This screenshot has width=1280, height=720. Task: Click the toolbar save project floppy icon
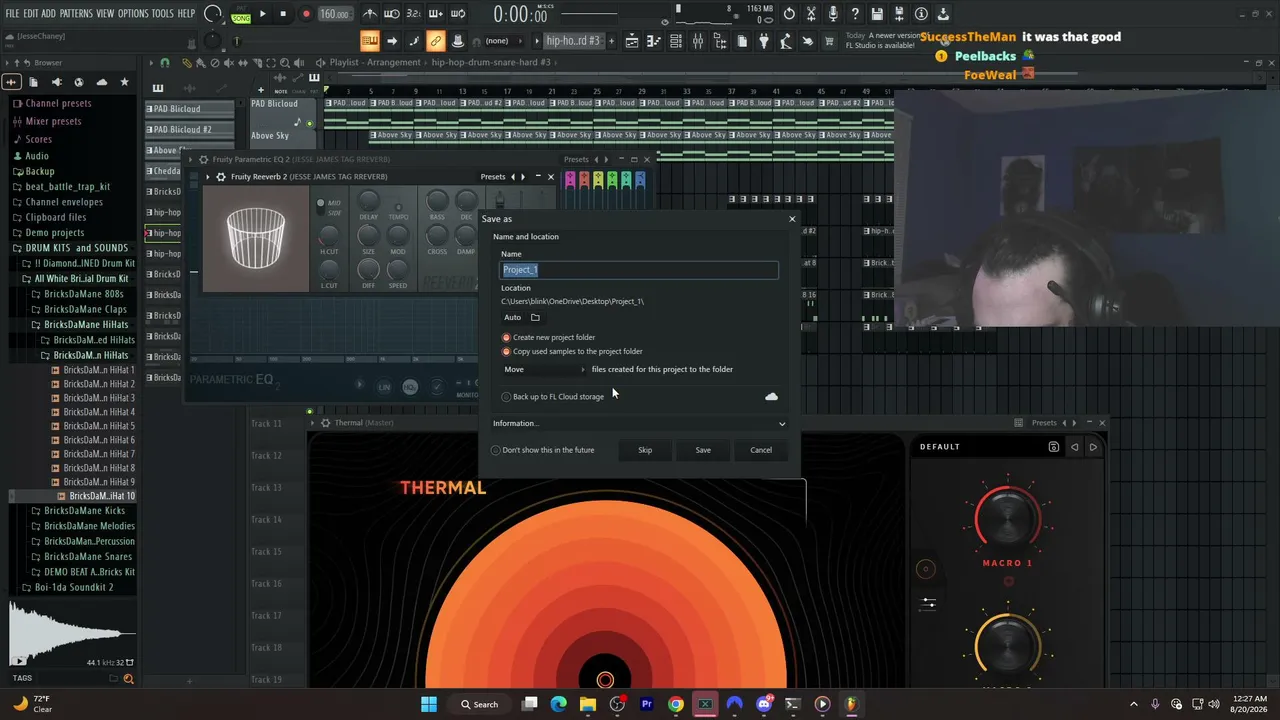877,14
